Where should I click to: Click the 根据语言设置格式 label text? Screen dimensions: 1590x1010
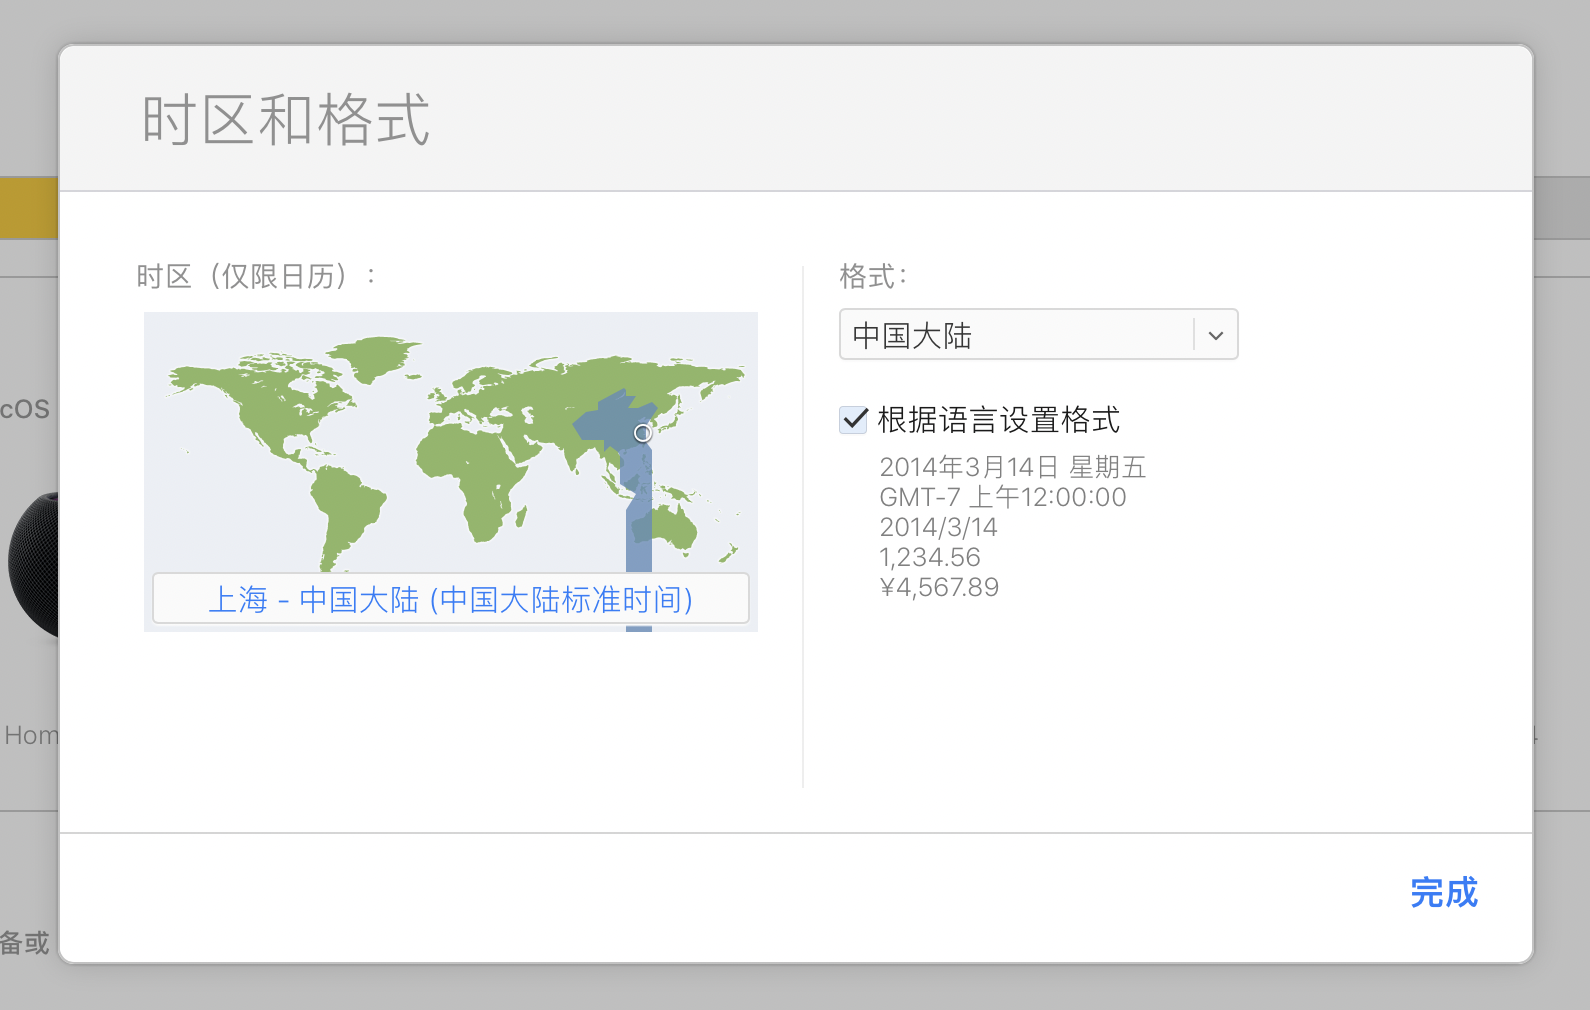click(998, 420)
